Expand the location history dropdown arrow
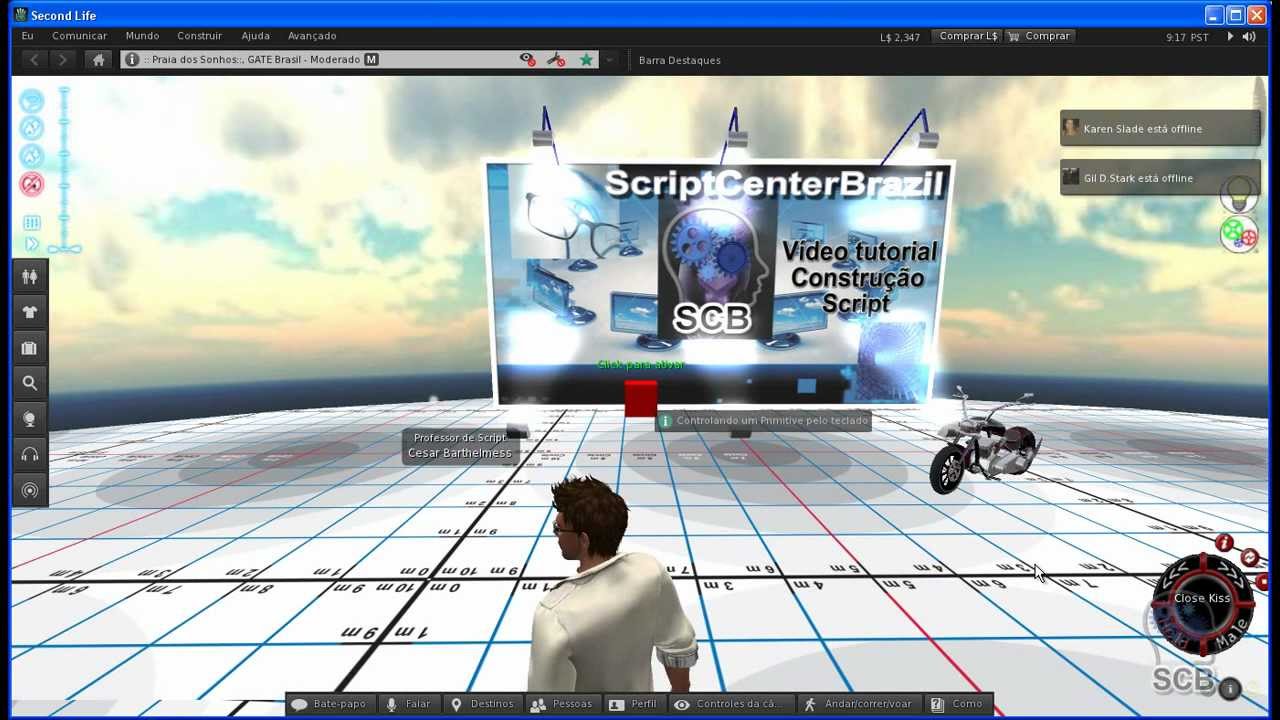This screenshot has height=720, width=1280. pyautogui.click(x=609, y=60)
